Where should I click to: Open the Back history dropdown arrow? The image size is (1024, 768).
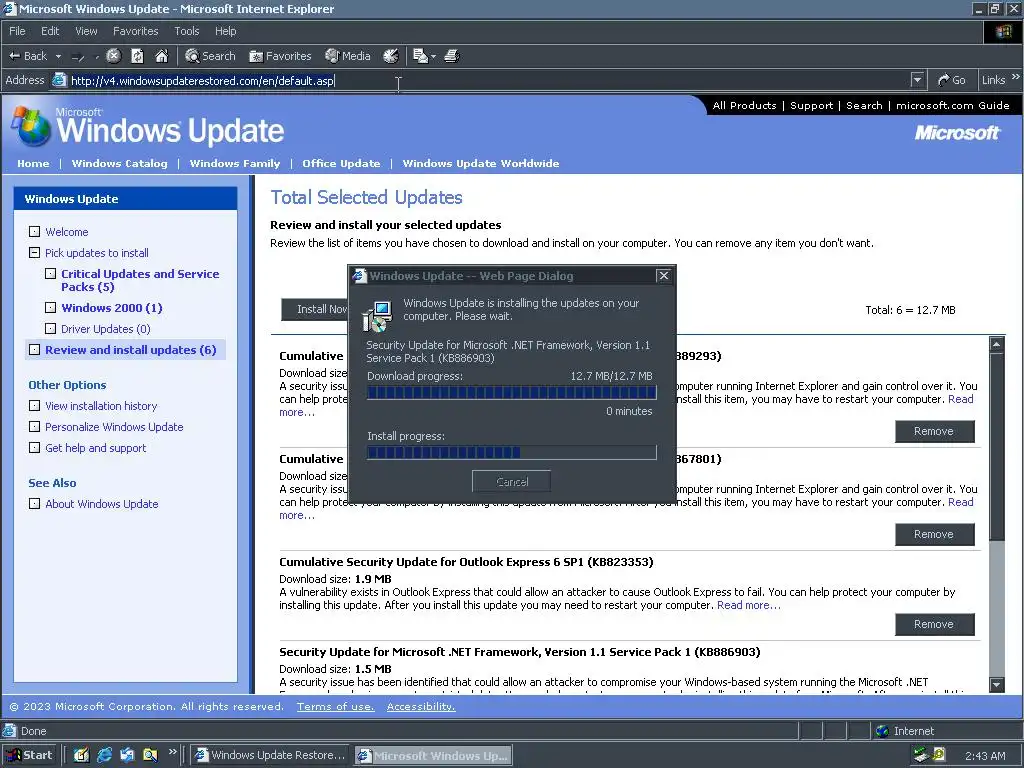(x=58, y=56)
